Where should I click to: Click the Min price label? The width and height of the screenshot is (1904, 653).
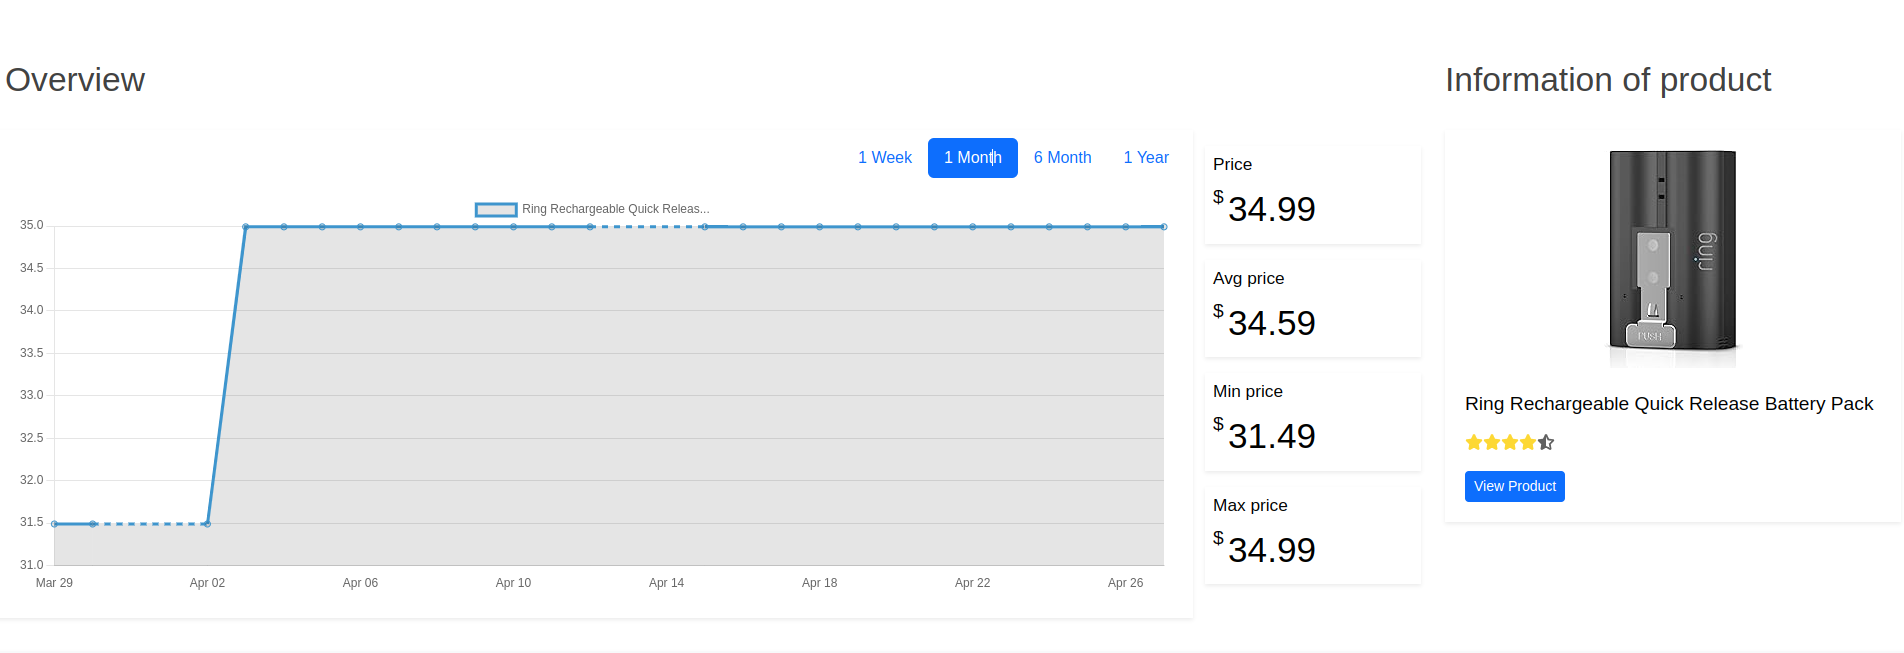coord(1247,391)
